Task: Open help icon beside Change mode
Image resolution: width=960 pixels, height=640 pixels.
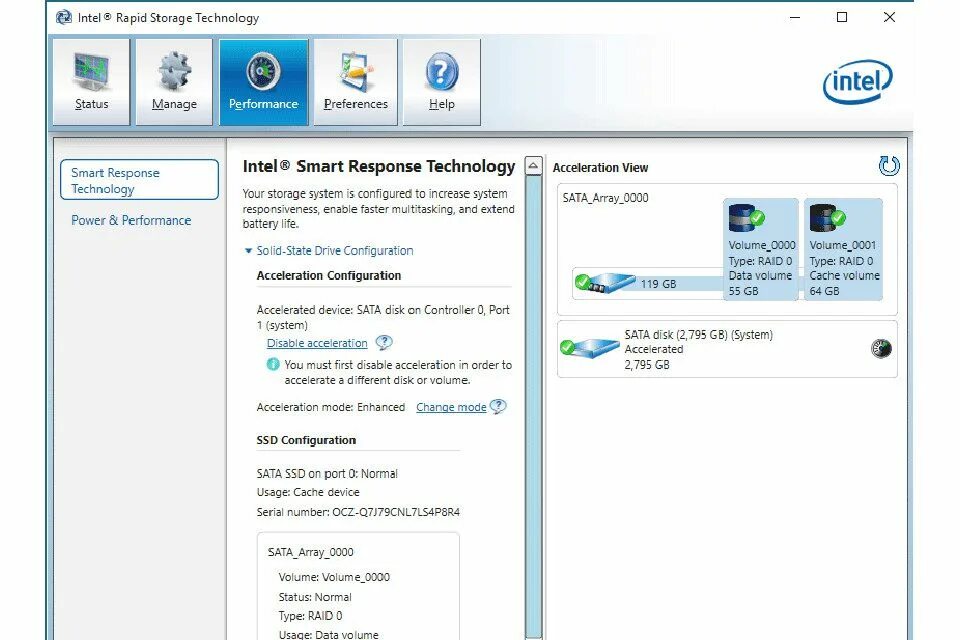Action: 498,406
